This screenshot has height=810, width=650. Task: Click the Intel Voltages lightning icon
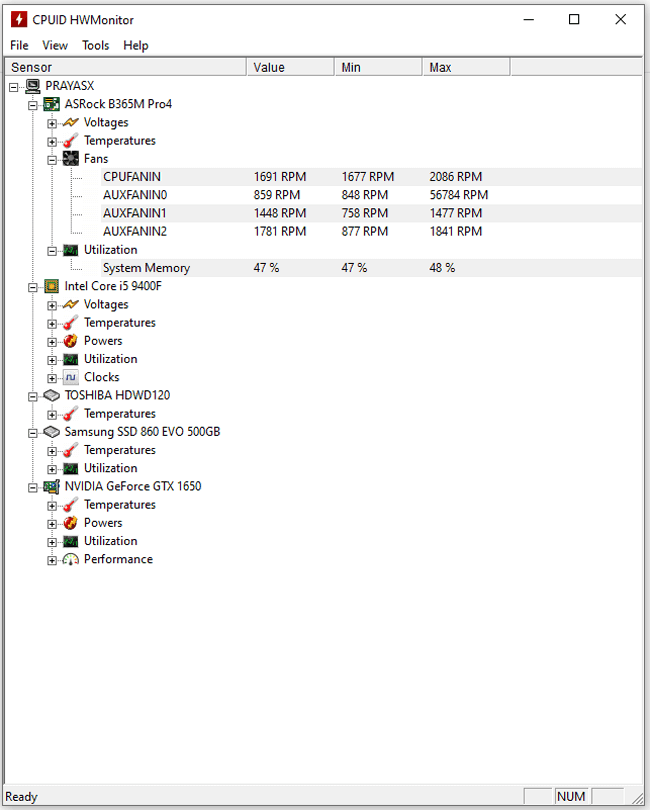pyautogui.click(x=71, y=304)
